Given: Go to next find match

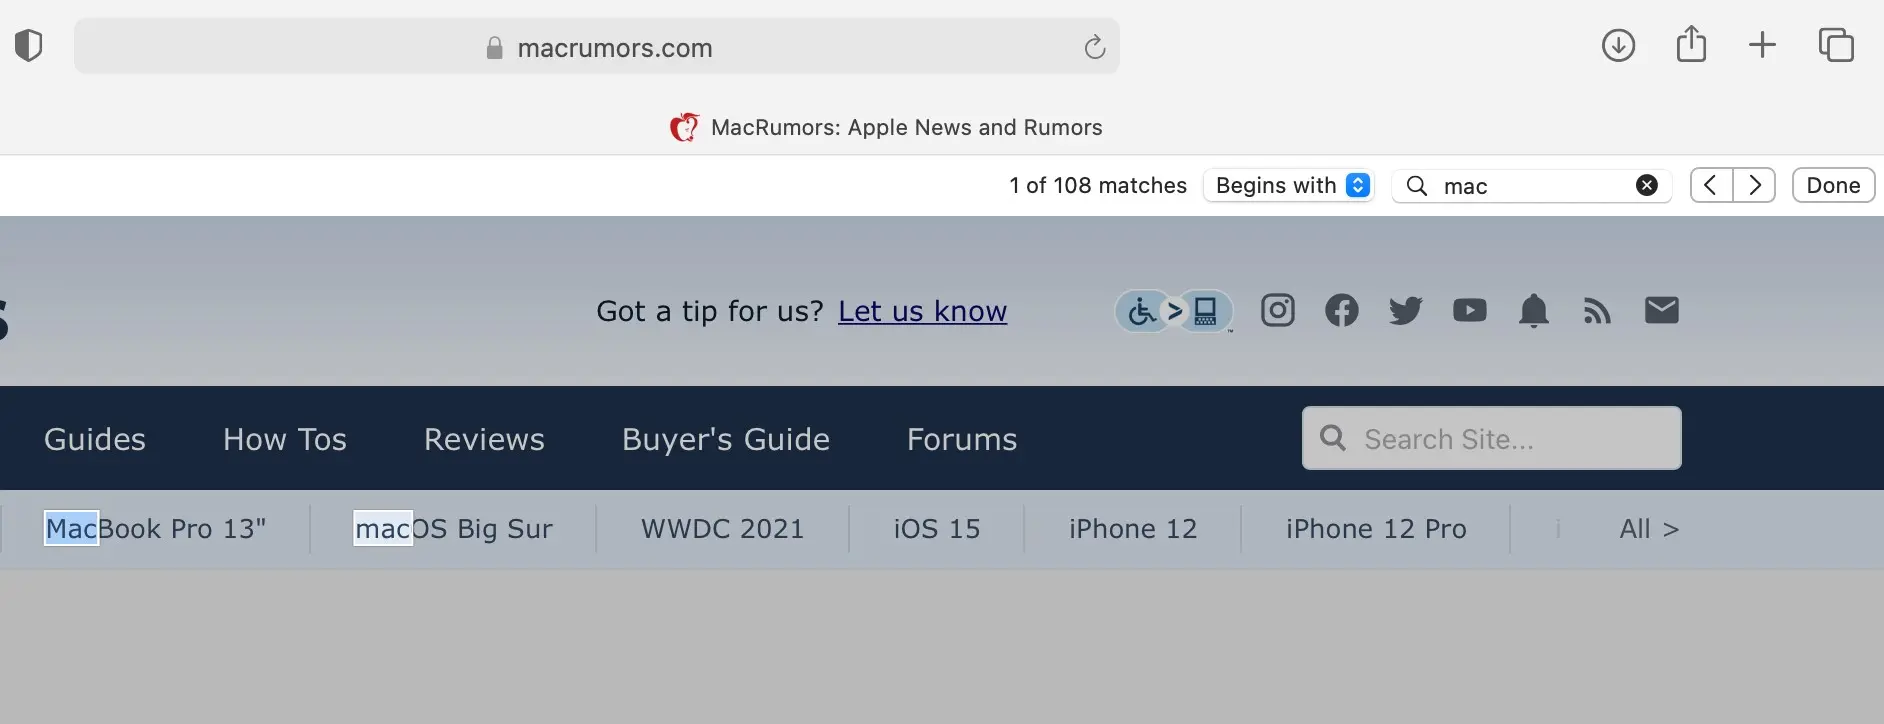Looking at the screenshot, I should 1754,185.
